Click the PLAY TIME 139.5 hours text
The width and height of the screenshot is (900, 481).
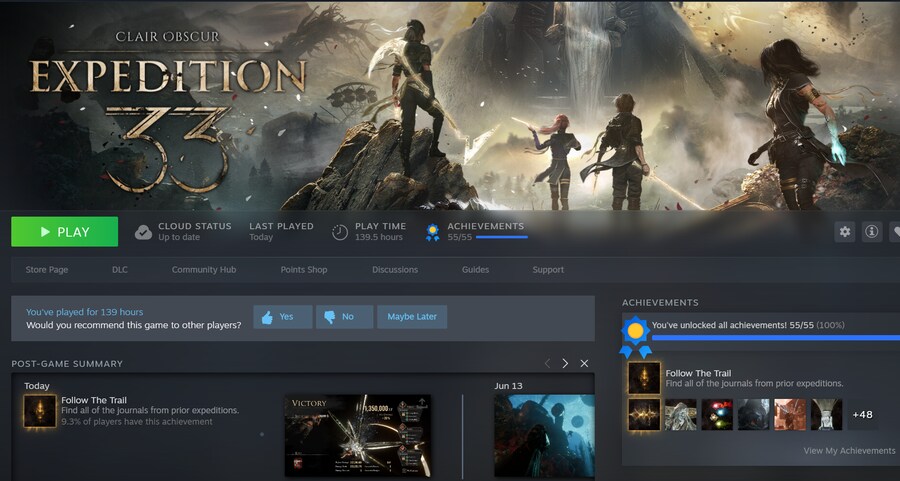[380, 231]
